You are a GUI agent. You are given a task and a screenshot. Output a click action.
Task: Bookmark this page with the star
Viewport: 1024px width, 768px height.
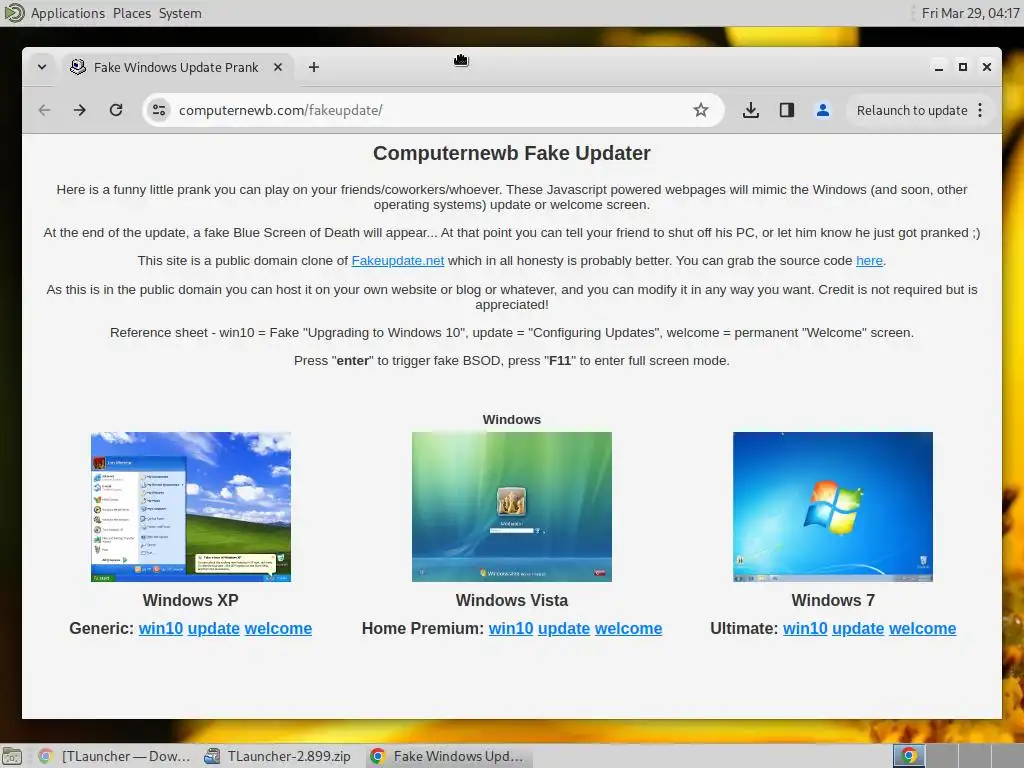tap(701, 110)
